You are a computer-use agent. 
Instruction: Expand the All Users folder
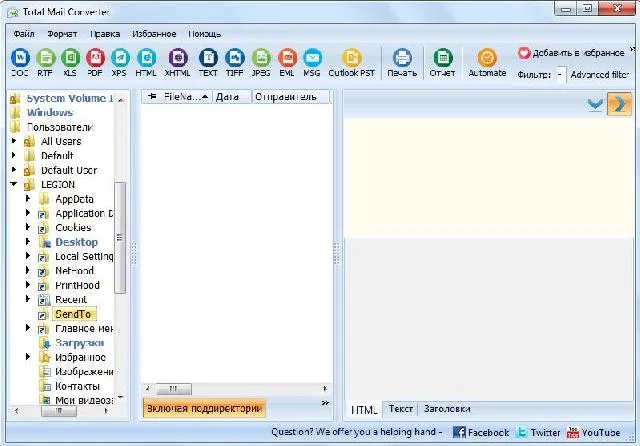coord(14,141)
